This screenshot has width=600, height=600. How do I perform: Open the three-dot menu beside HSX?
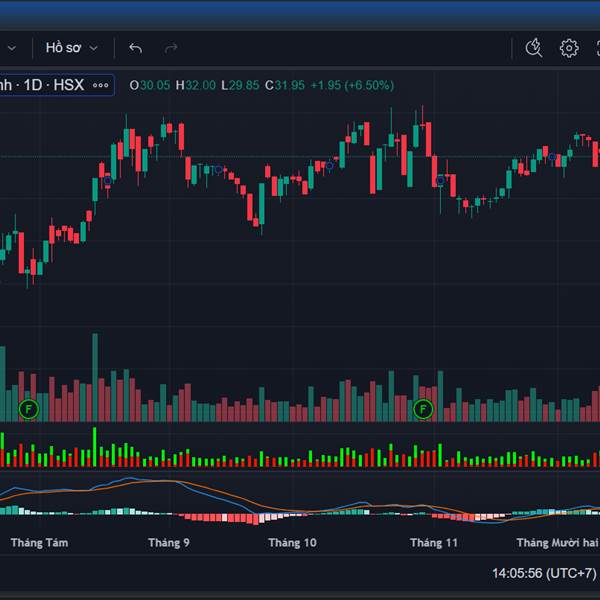(101, 85)
